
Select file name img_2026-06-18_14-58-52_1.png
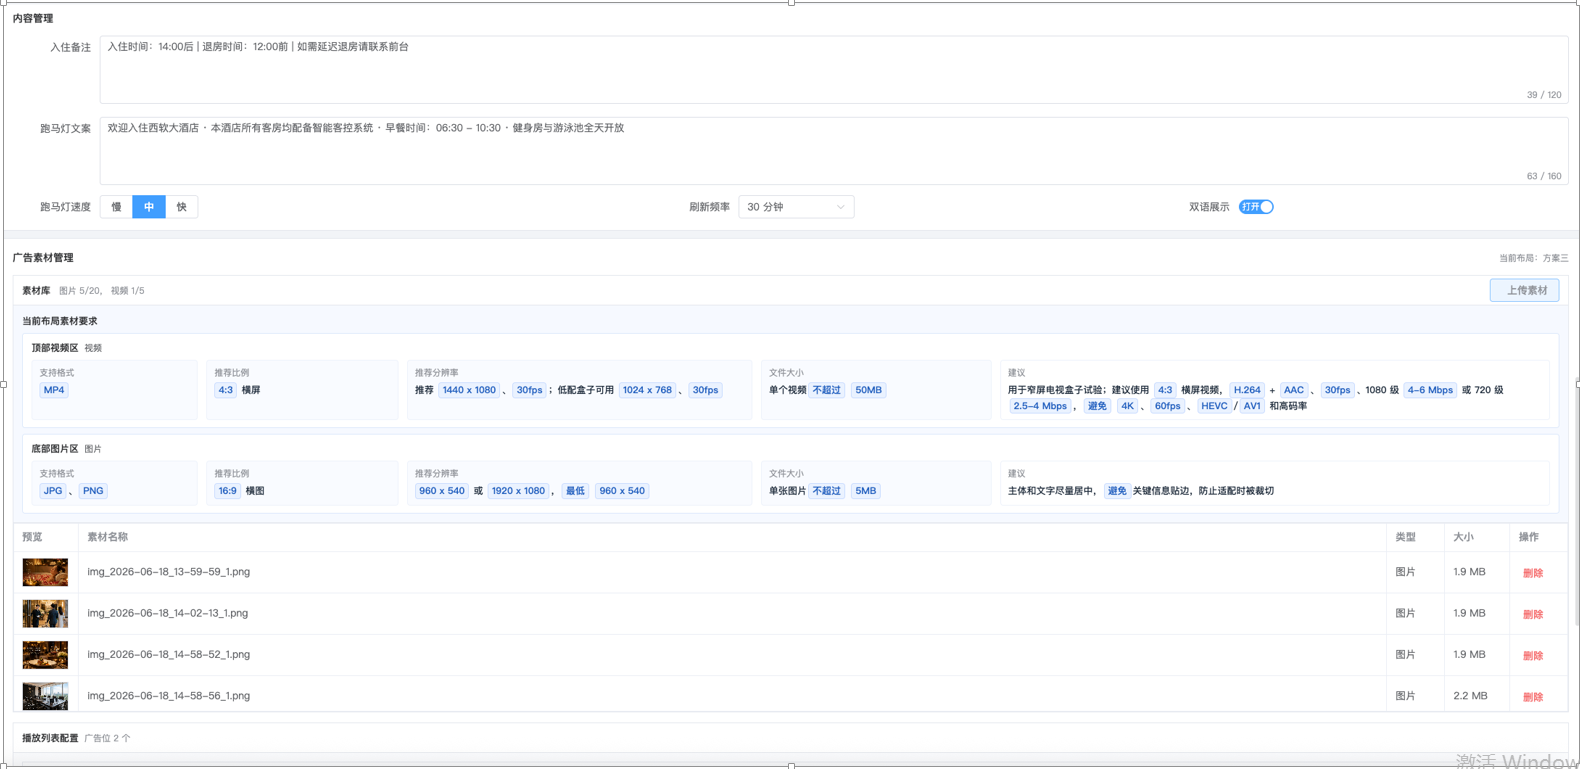click(168, 654)
